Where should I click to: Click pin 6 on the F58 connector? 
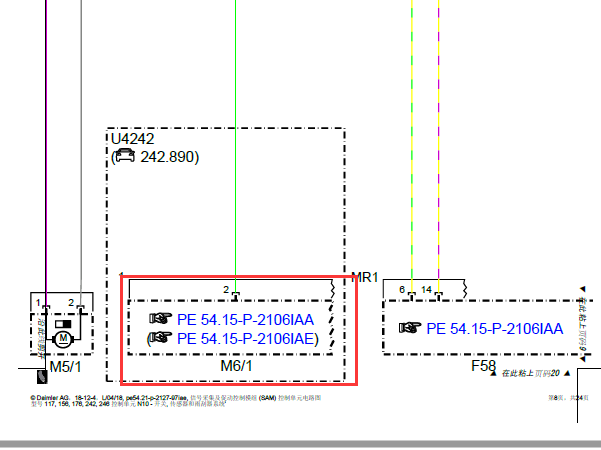click(402, 290)
